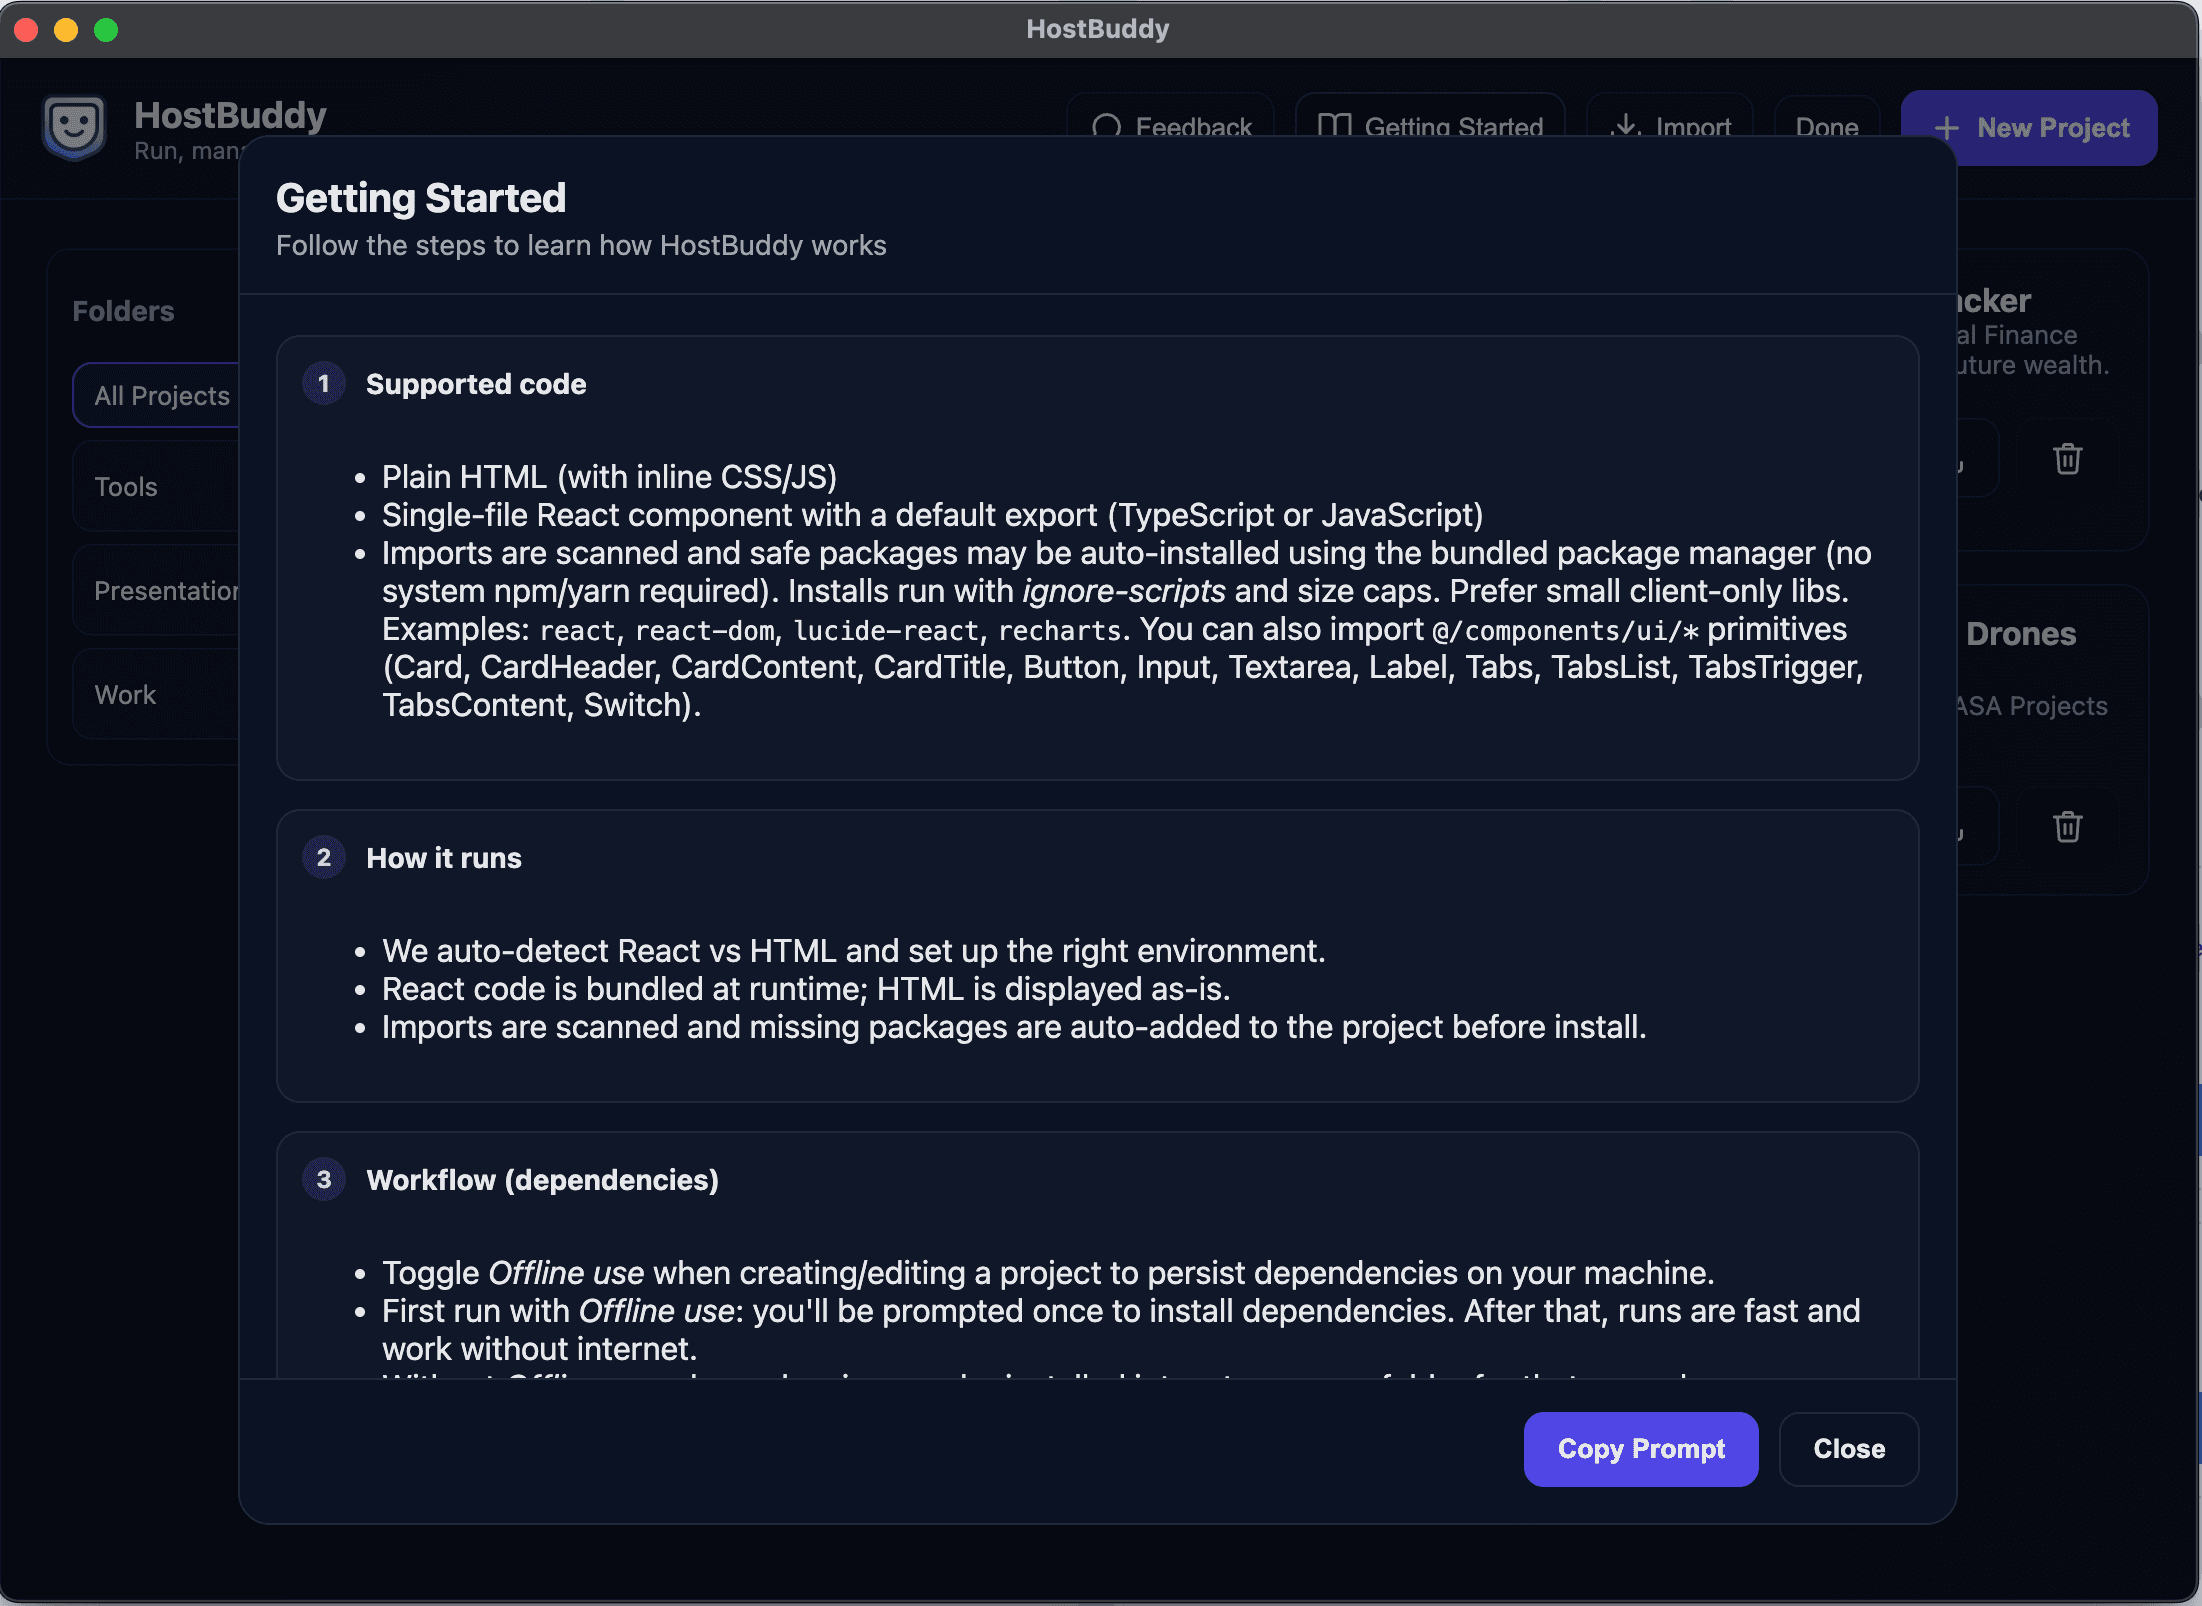The height and width of the screenshot is (1606, 2202).
Task: Click the Getting Started book icon
Action: coord(1334,126)
